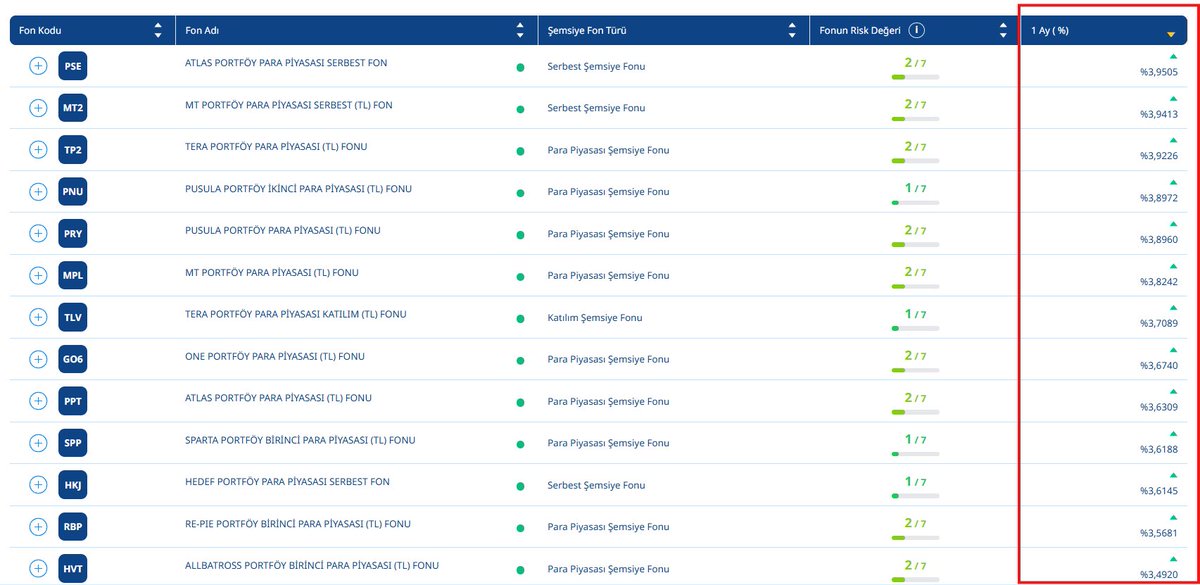Open the PSE fund code badge
Viewport: 1200px width, 585px height.
coord(73,66)
